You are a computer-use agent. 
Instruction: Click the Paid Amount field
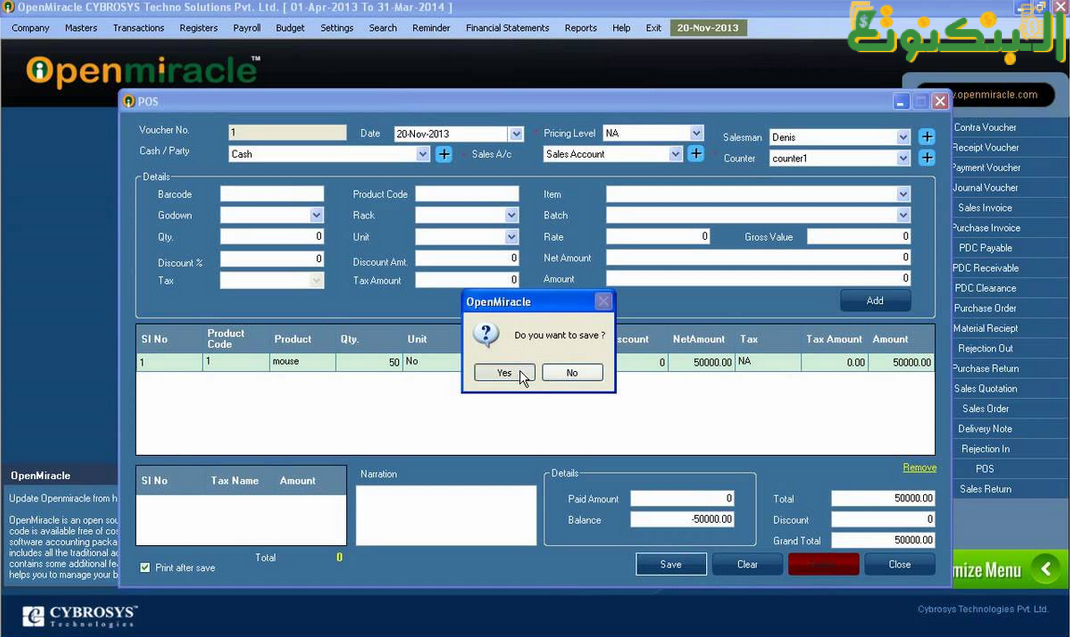682,498
